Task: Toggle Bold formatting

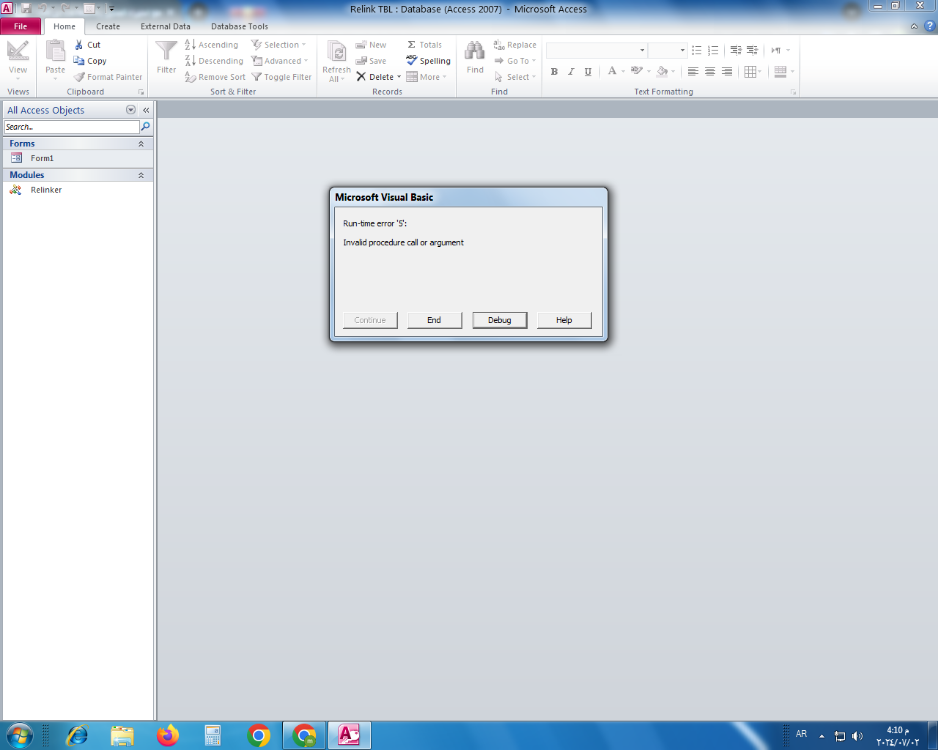Action: [554, 72]
